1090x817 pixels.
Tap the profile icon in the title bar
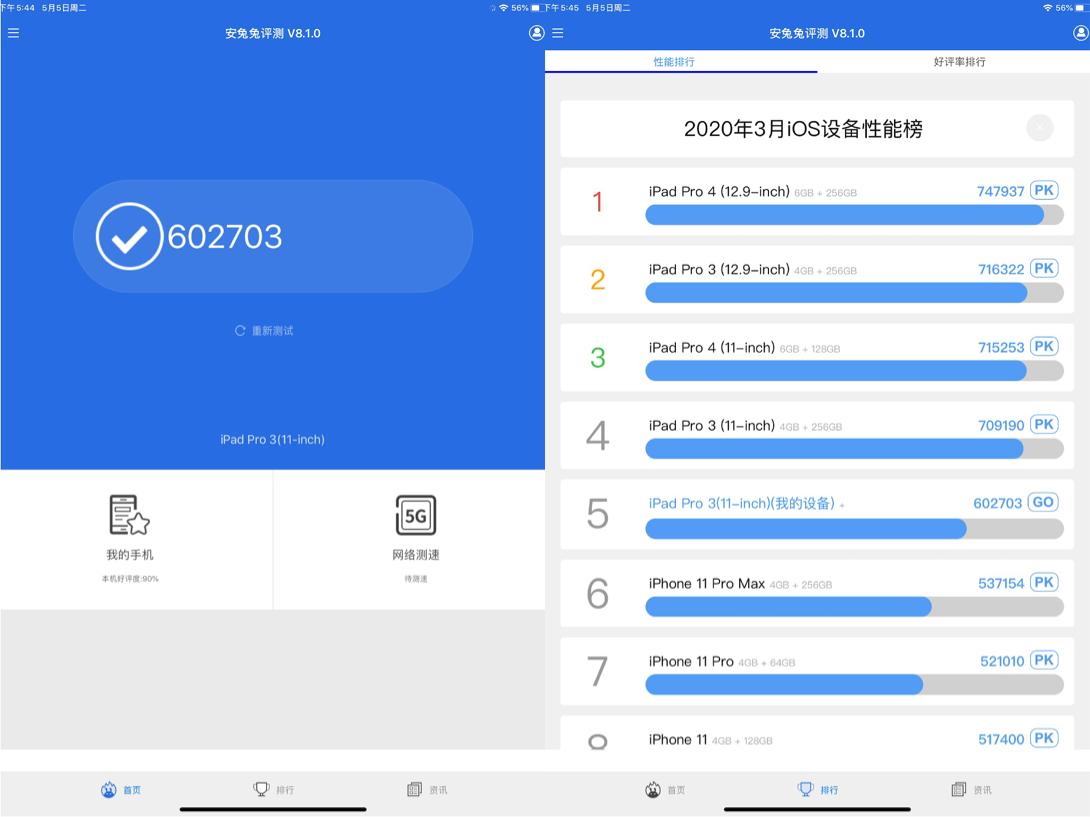(536, 32)
